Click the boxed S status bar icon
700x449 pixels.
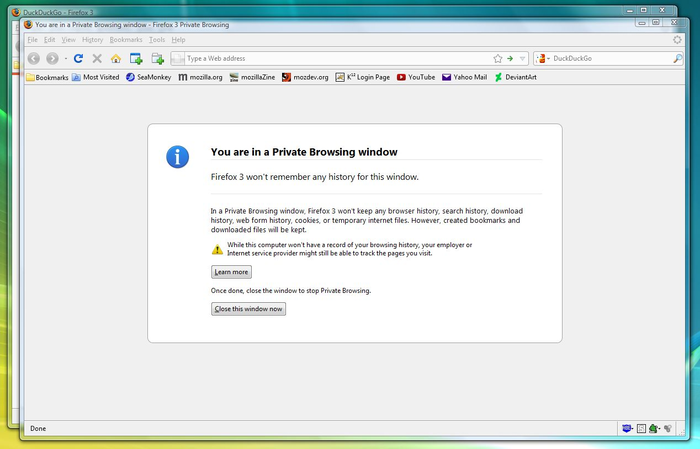click(641, 428)
